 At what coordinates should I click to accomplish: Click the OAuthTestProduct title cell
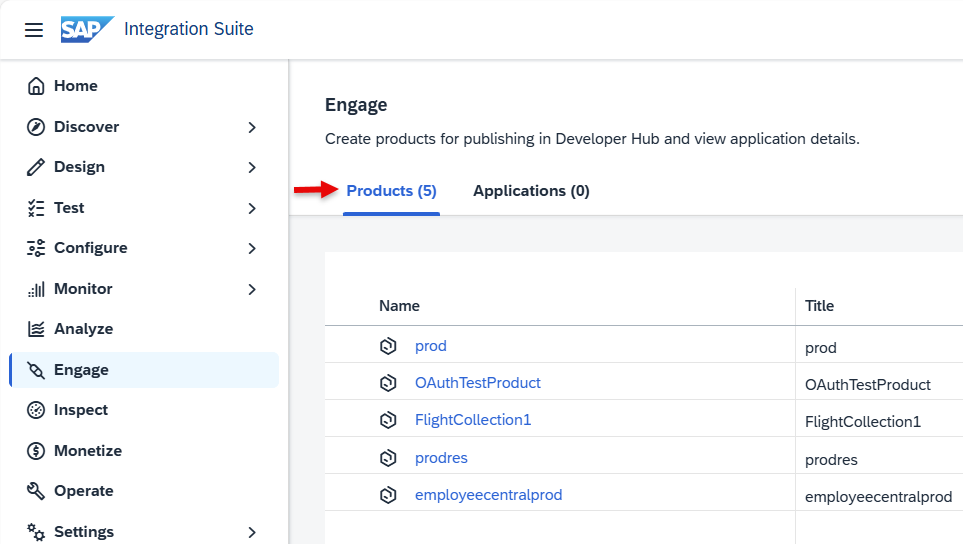tap(868, 385)
